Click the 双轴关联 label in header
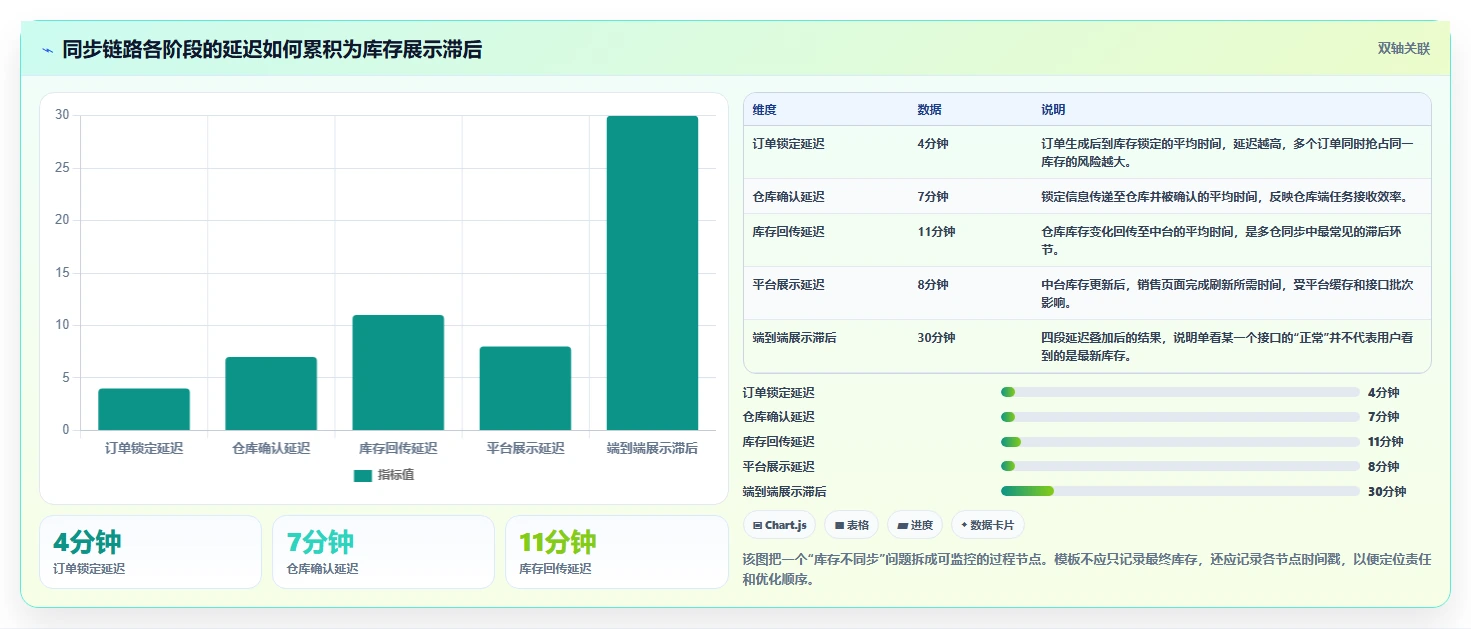The height and width of the screenshot is (629, 1471). pyautogui.click(x=1404, y=49)
